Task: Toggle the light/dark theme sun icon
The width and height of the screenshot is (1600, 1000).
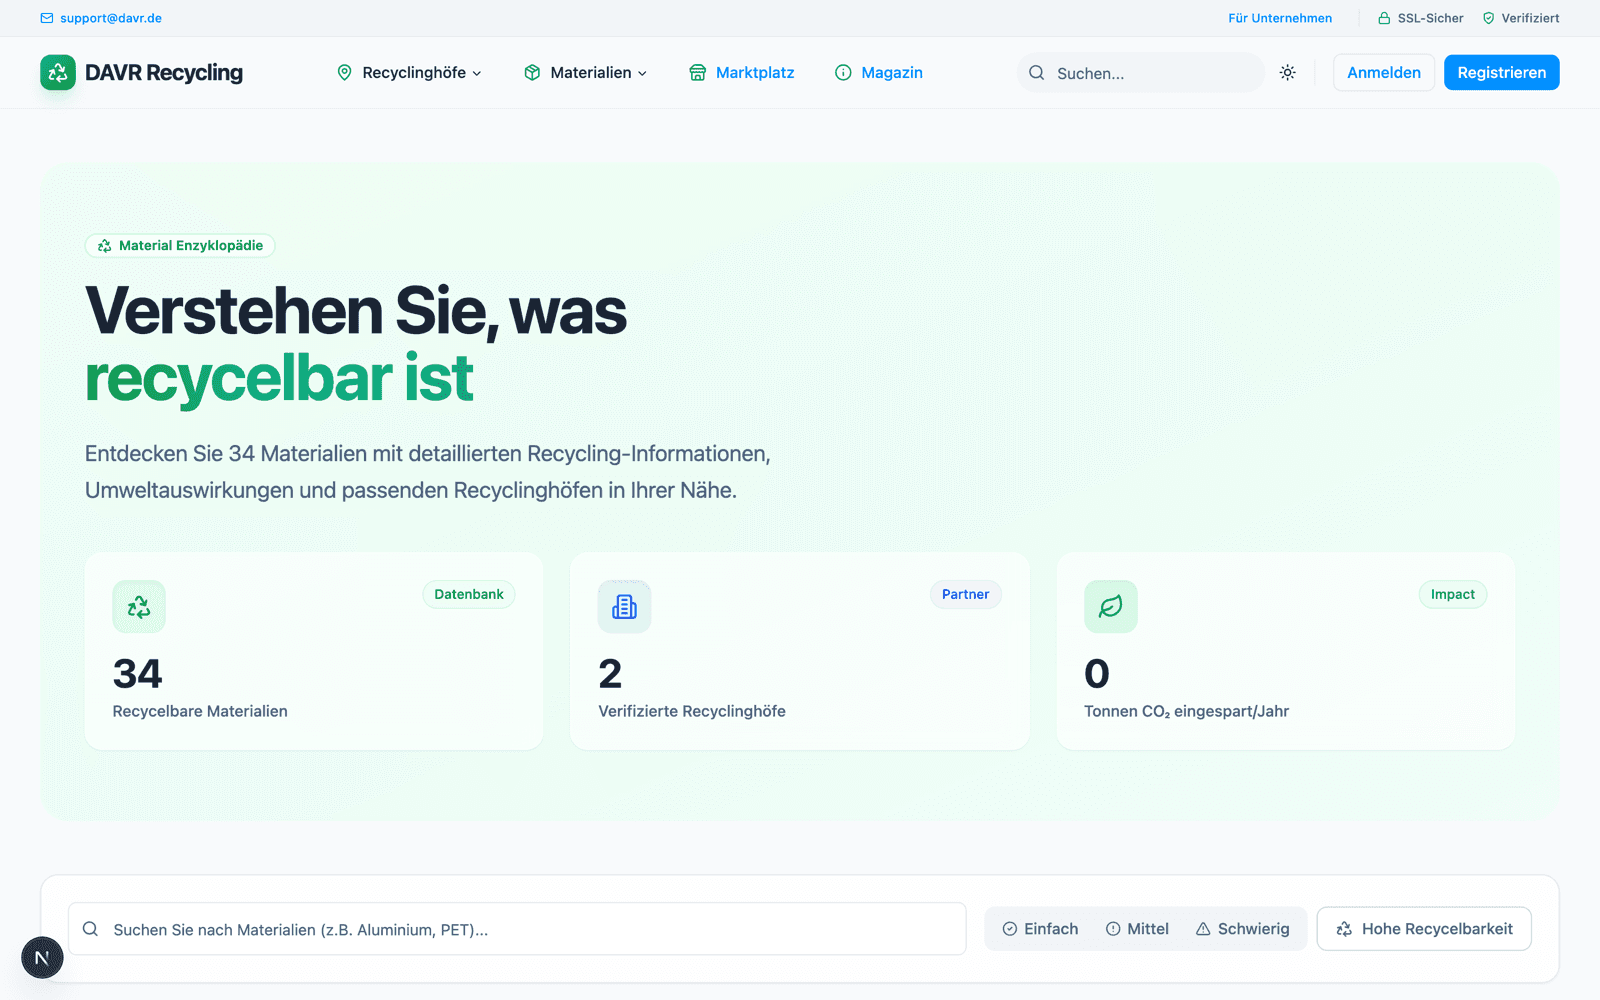Action: [1288, 72]
